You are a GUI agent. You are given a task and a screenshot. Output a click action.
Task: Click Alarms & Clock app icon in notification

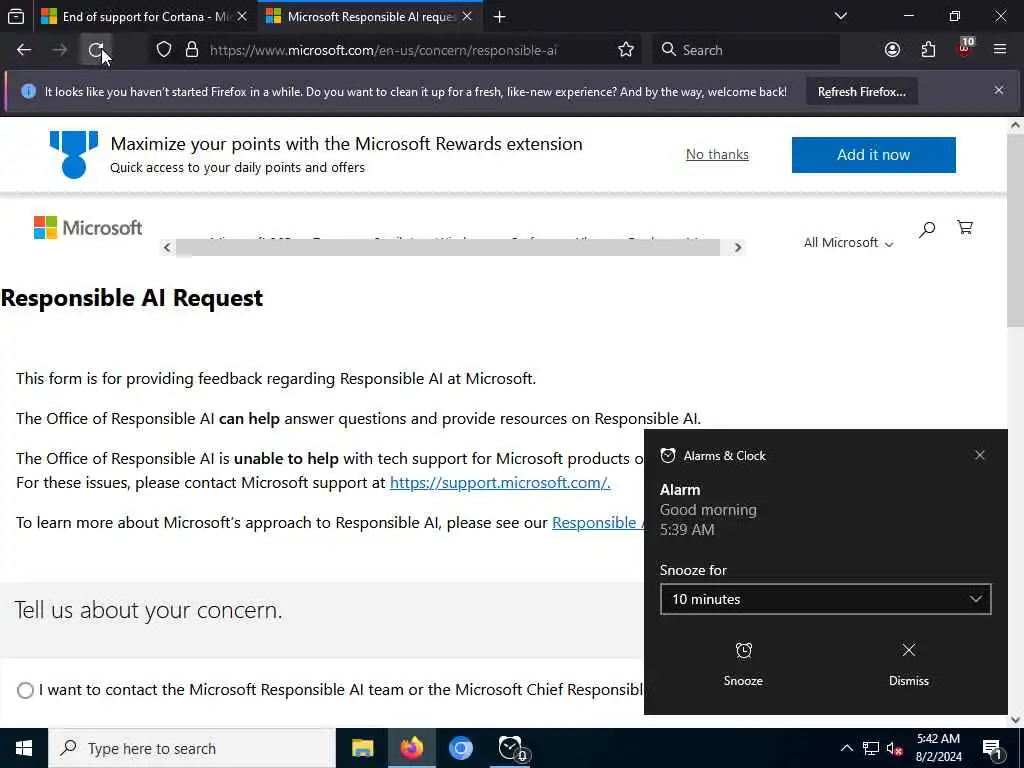[x=667, y=455]
